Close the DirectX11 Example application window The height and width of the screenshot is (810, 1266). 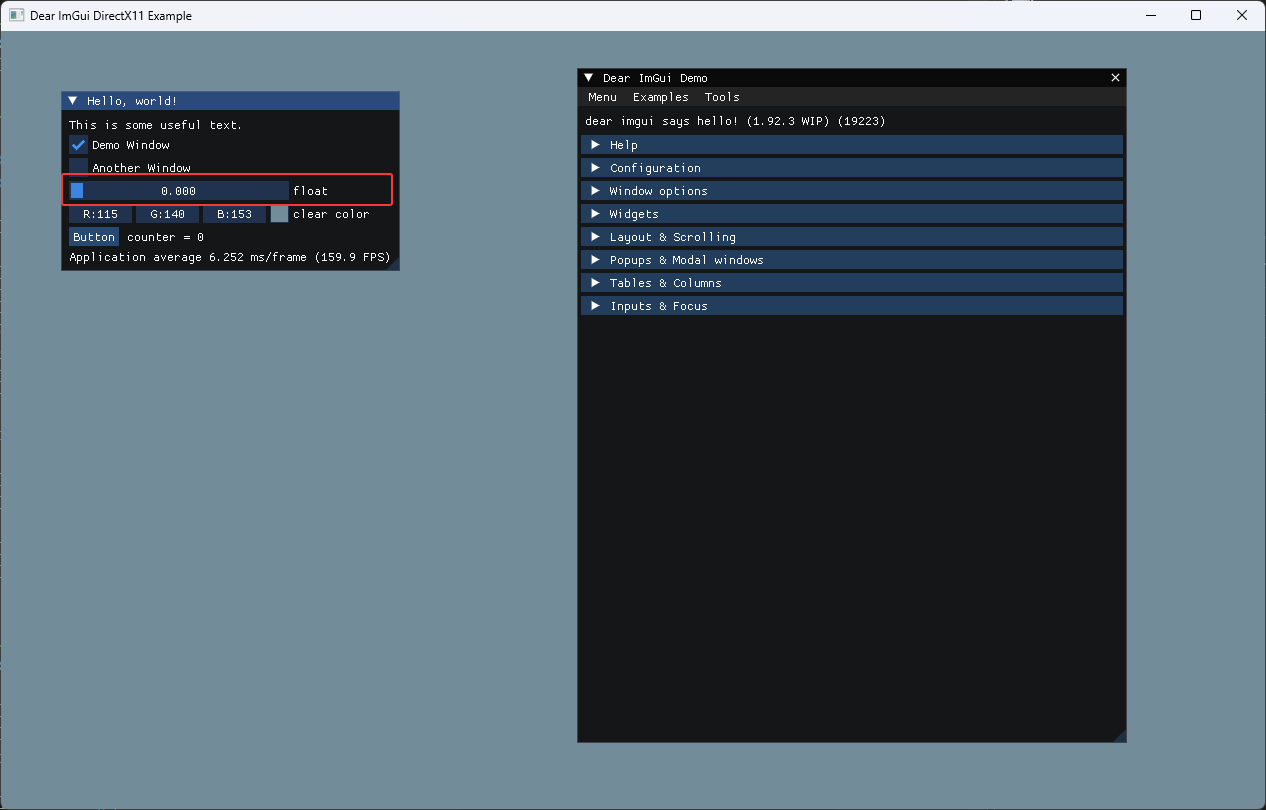[1242, 15]
